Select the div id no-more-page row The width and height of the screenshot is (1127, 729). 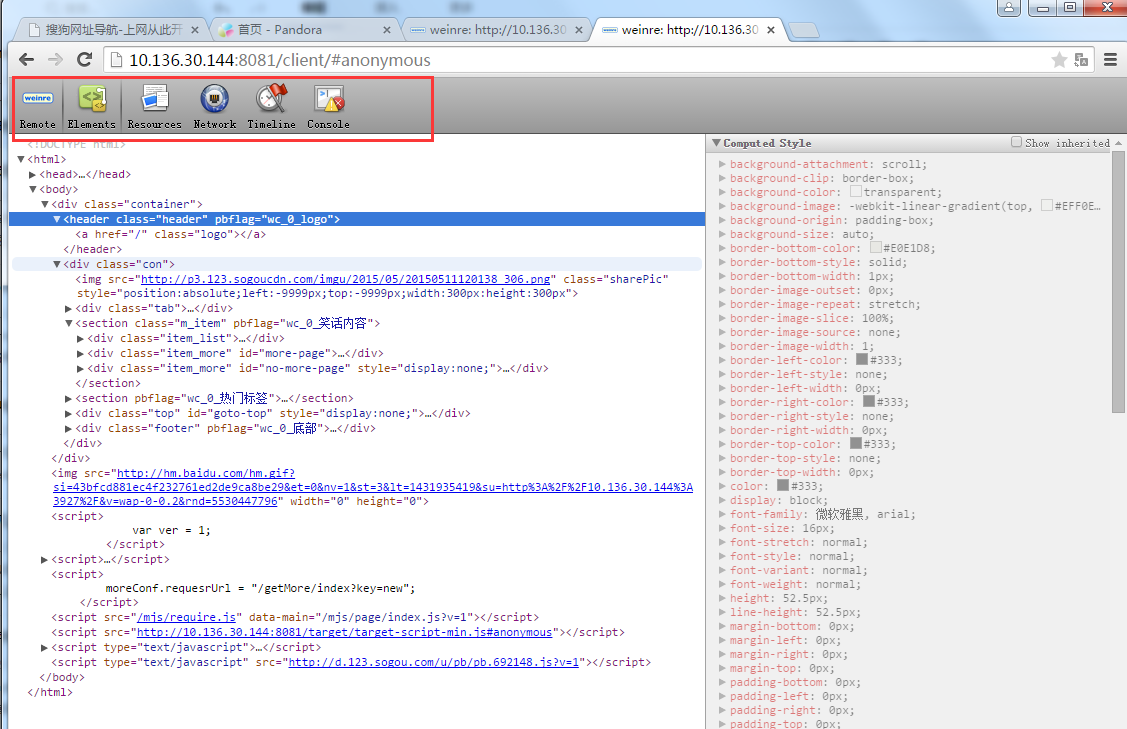(318, 369)
